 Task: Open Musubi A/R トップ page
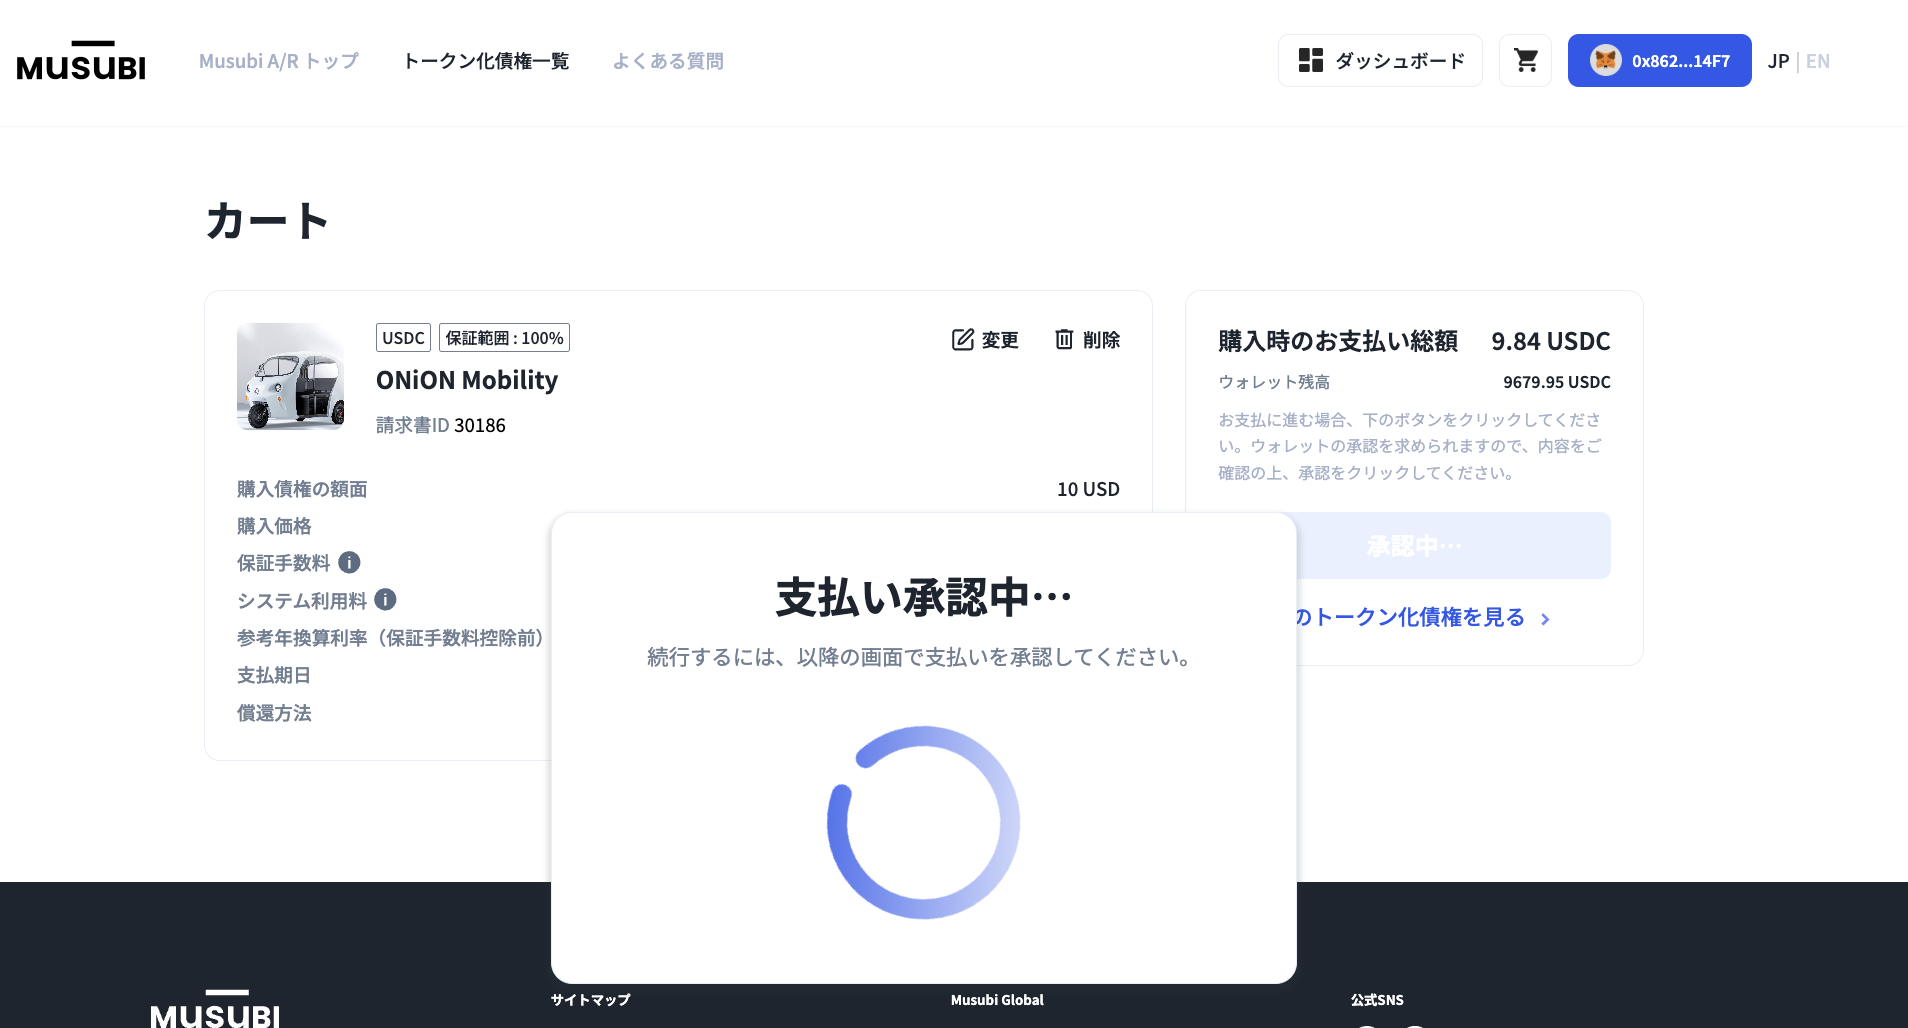[x=278, y=61]
